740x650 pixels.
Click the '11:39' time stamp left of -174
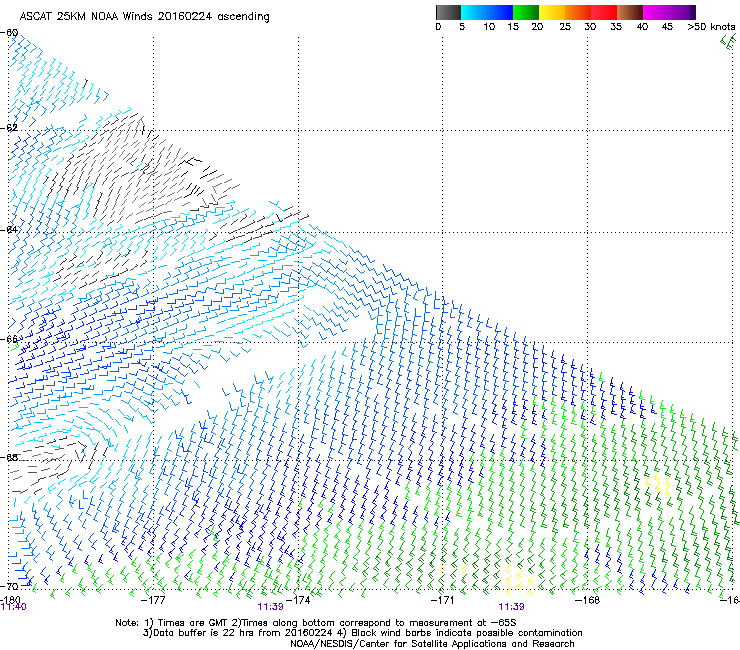[270, 607]
